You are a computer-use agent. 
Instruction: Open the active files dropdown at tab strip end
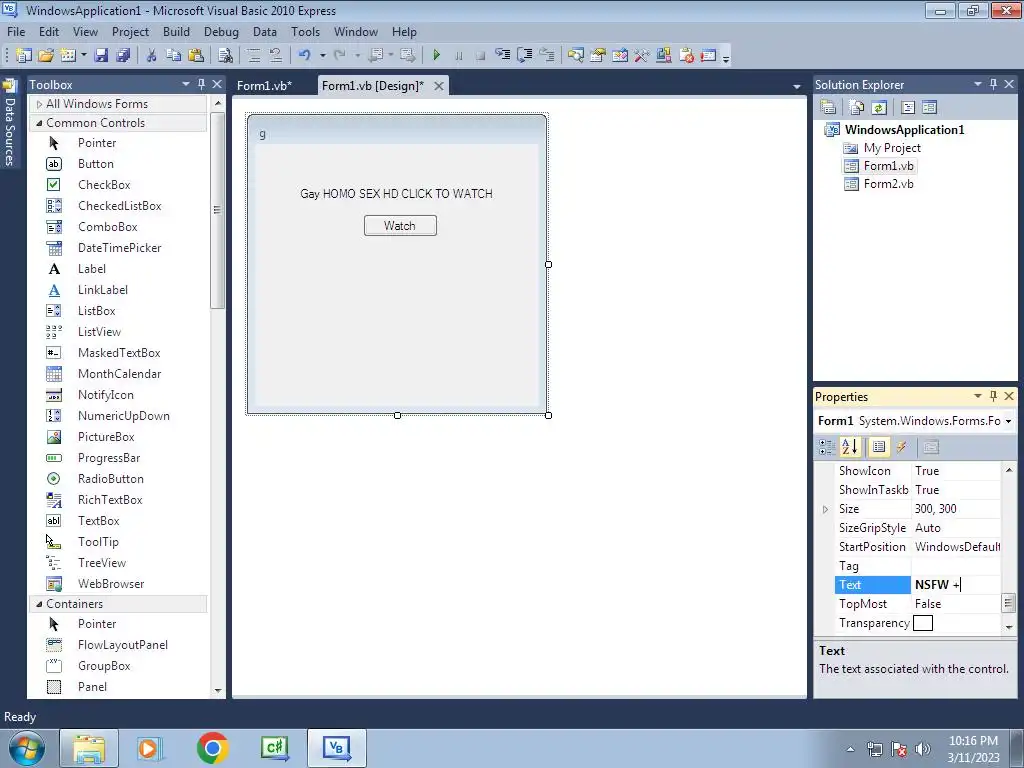pyautogui.click(x=797, y=86)
